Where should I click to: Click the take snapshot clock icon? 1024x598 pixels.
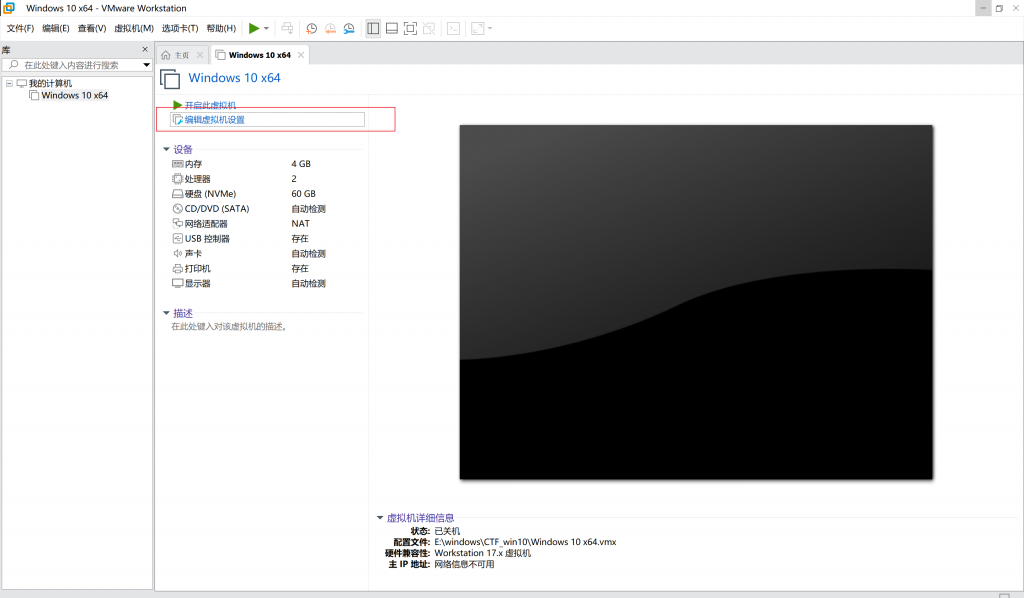311,28
